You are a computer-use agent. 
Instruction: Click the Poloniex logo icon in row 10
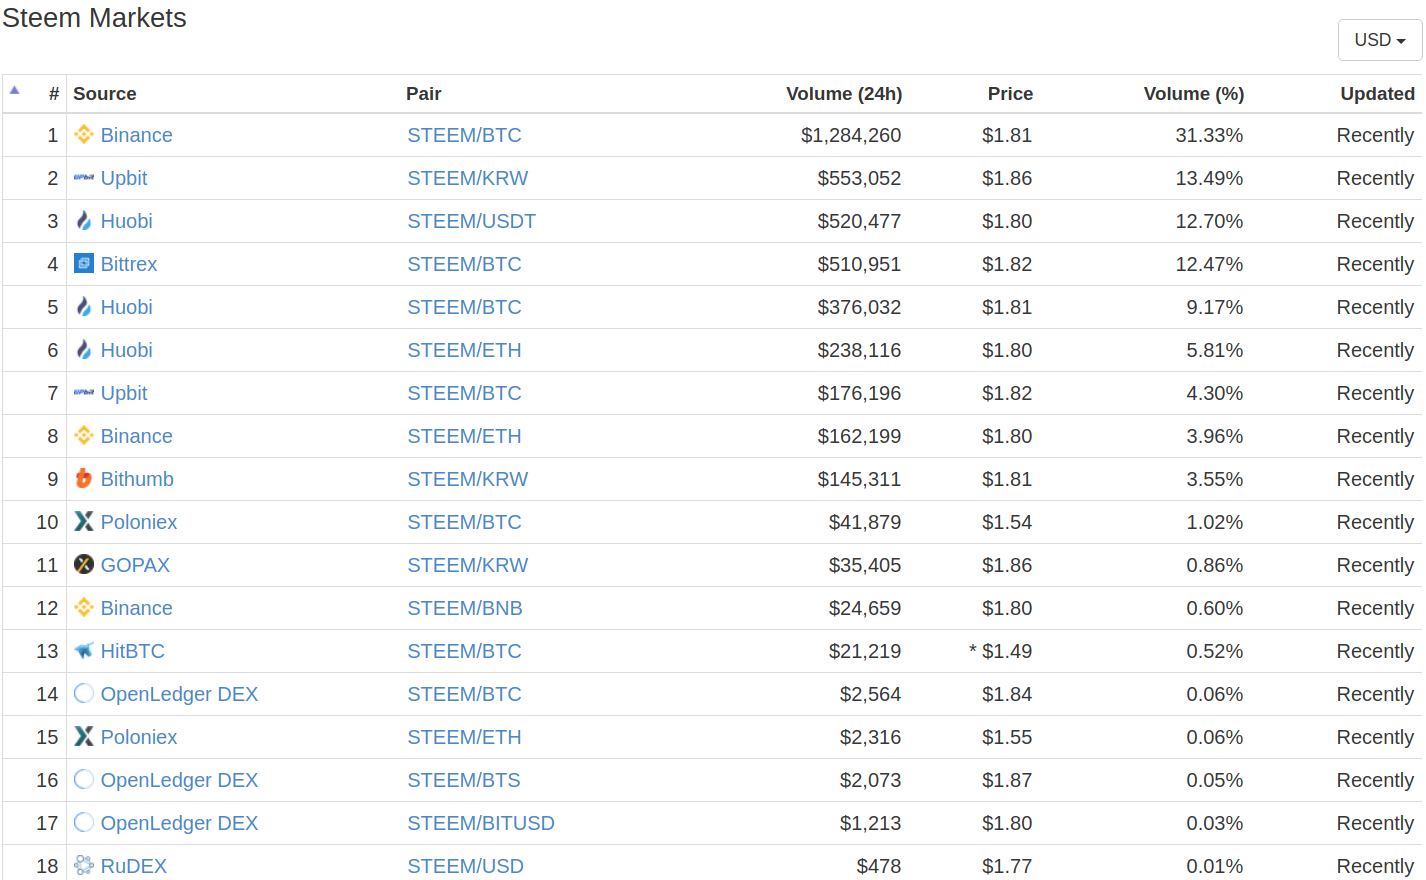(84, 521)
